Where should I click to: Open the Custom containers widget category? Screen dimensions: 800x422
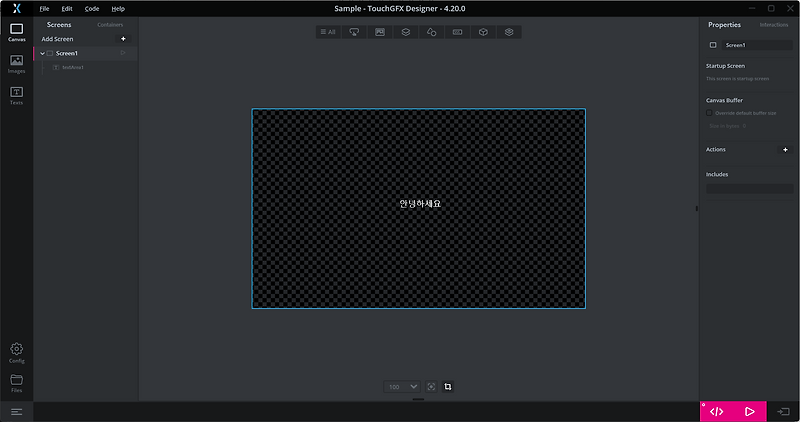(x=509, y=32)
